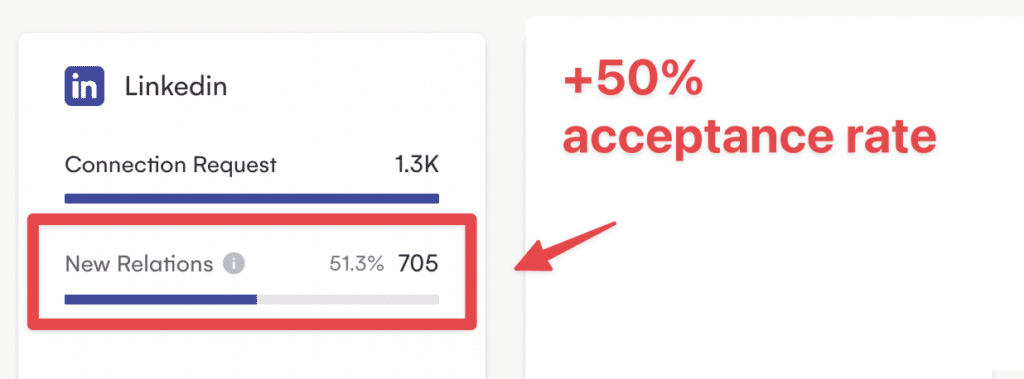Click the "acceptance rate" red text
The height and width of the screenshot is (379, 1024).
coord(750,138)
